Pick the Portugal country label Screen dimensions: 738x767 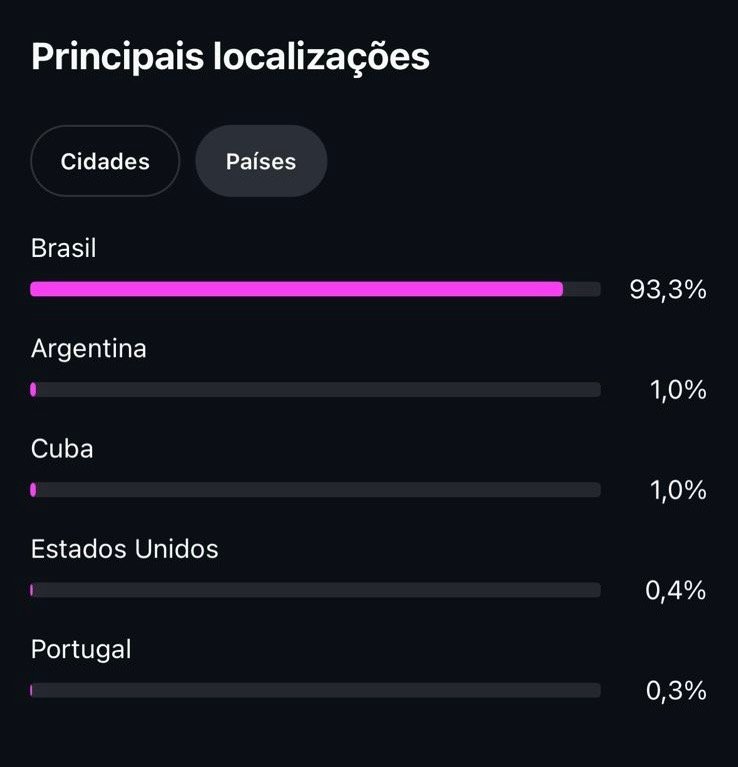[x=81, y=649]
